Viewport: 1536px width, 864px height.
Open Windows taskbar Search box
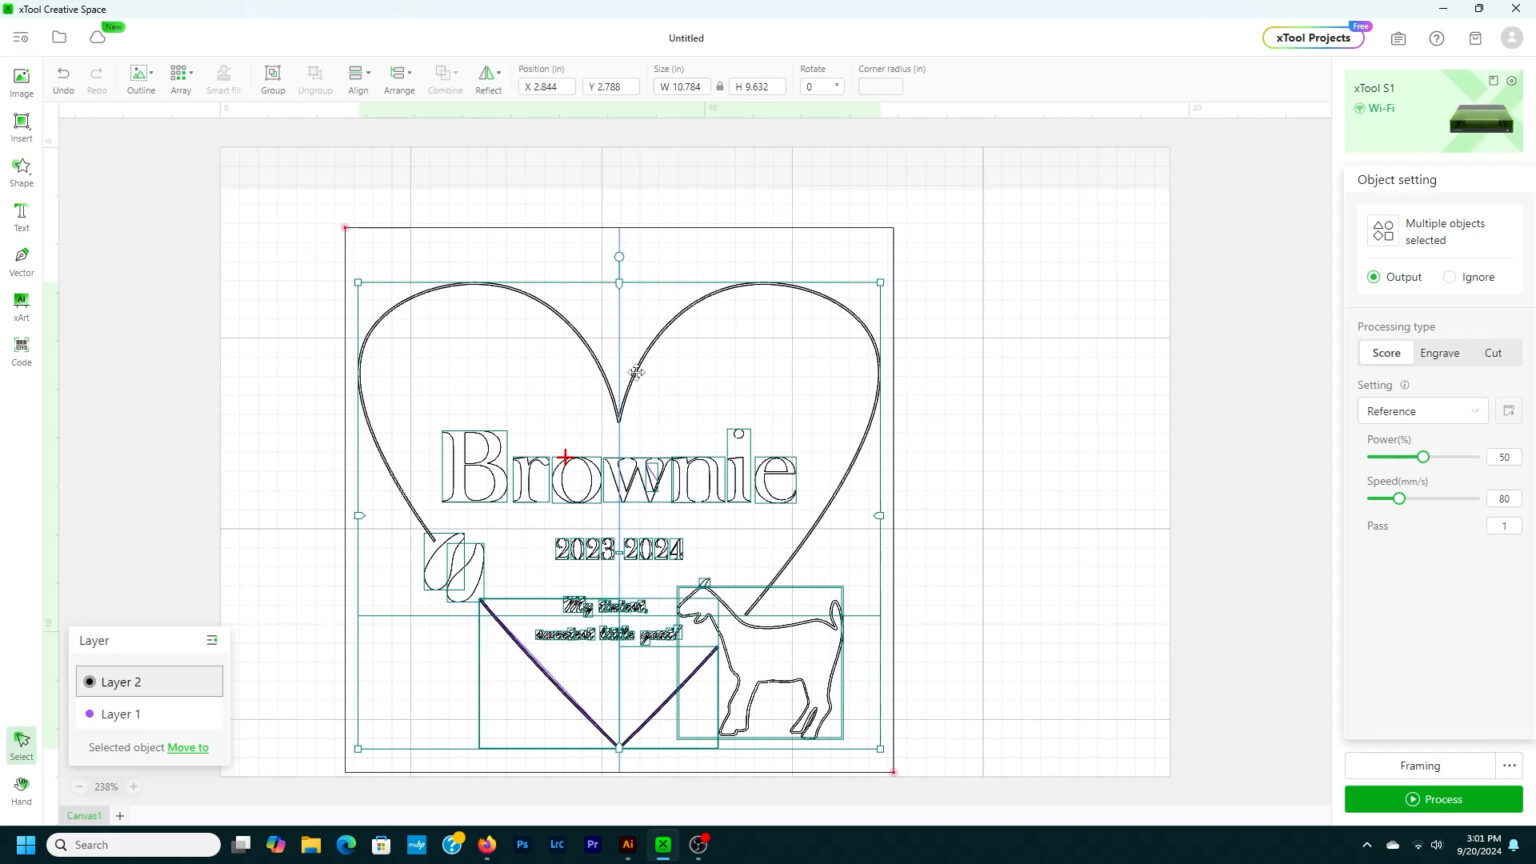[x=134, y=845]
